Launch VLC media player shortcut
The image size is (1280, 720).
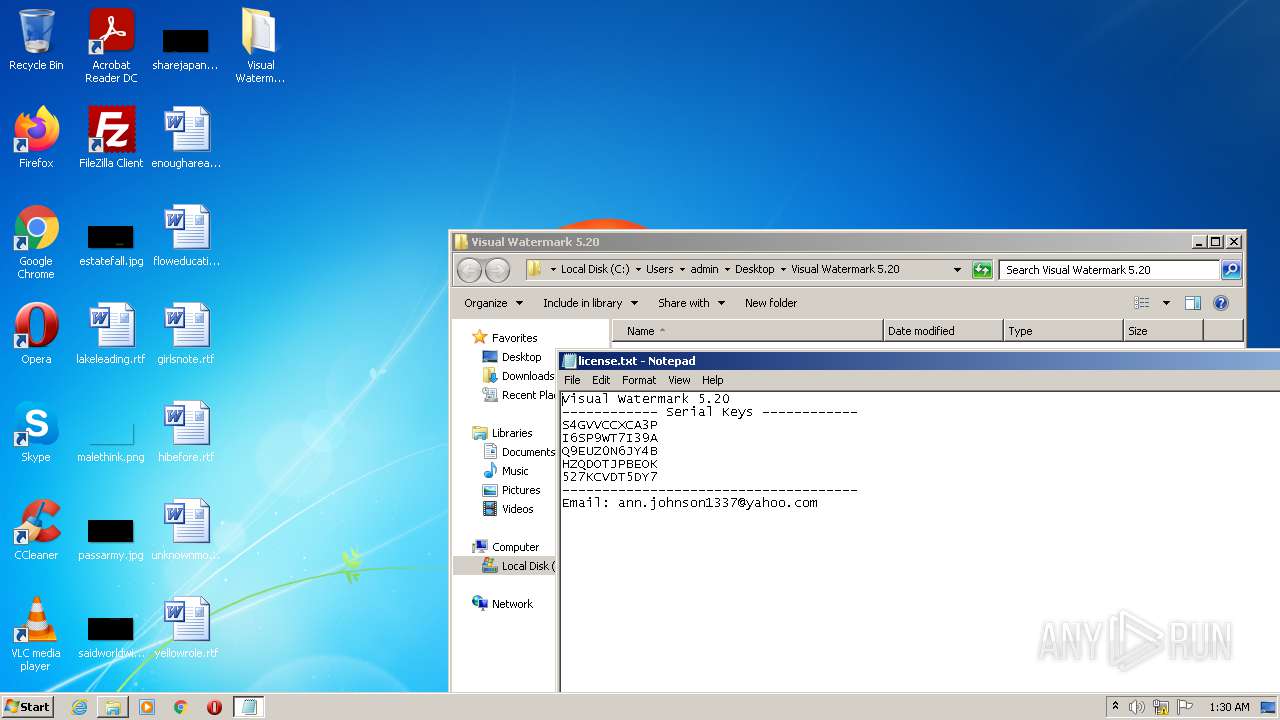tap(36, 633)
